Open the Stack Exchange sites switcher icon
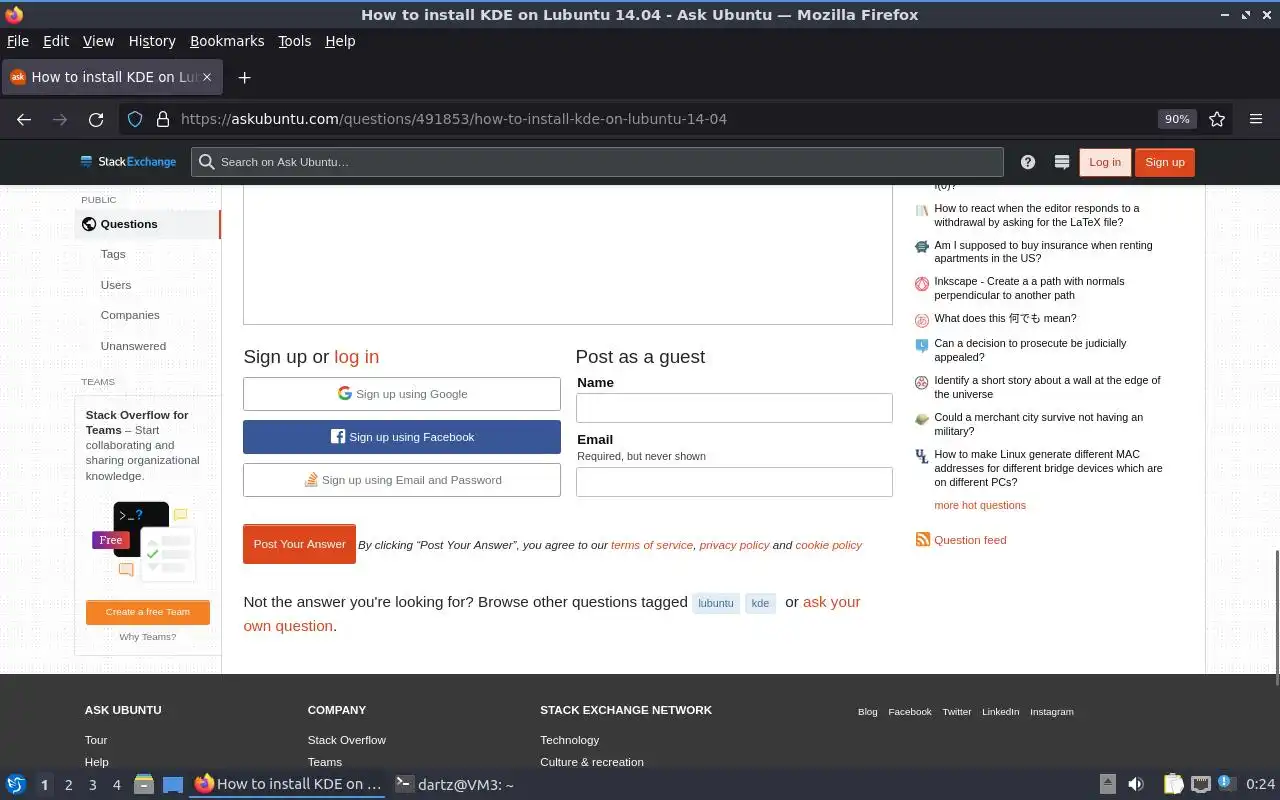Image resolution: width=1280 pixels, height=800 pixels. coord(1062,162)
